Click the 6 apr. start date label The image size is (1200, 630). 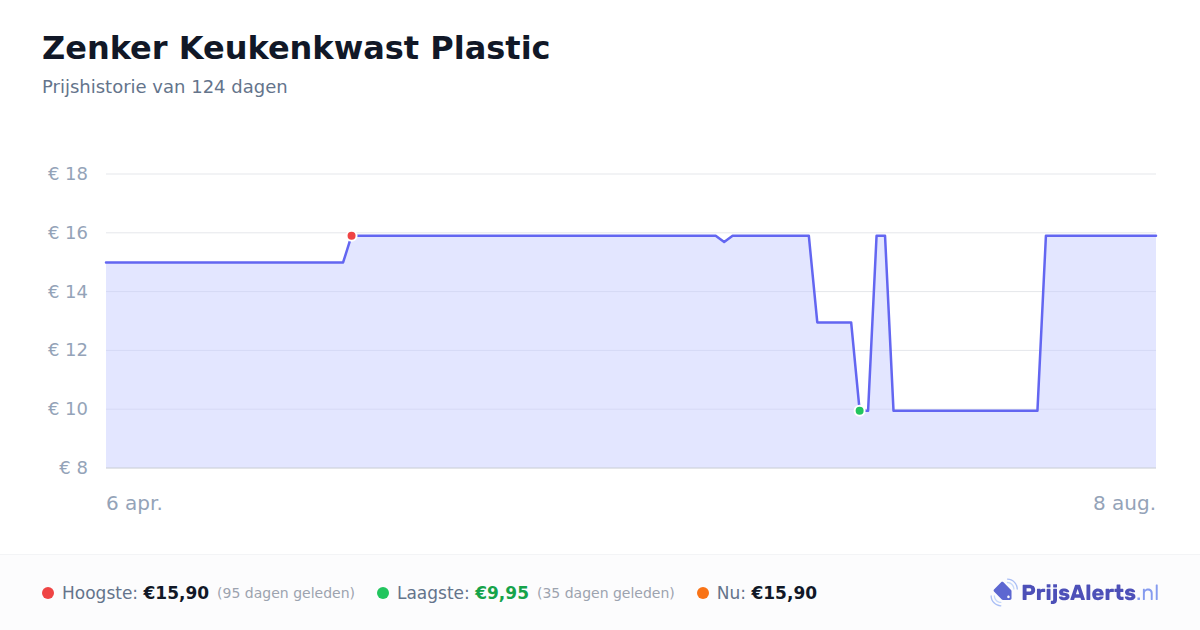[135, 503]
